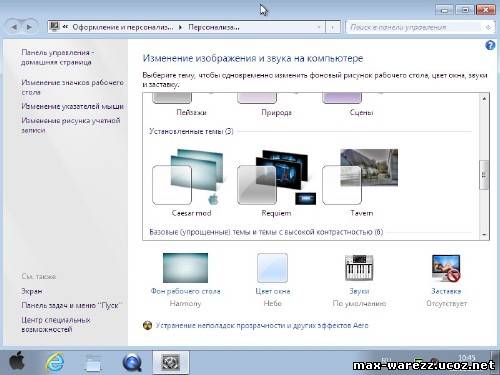Viewport: 500px width, 375px height.
Task: Click the show desktop strip in taskbar
Action: (x=496, y=362)
